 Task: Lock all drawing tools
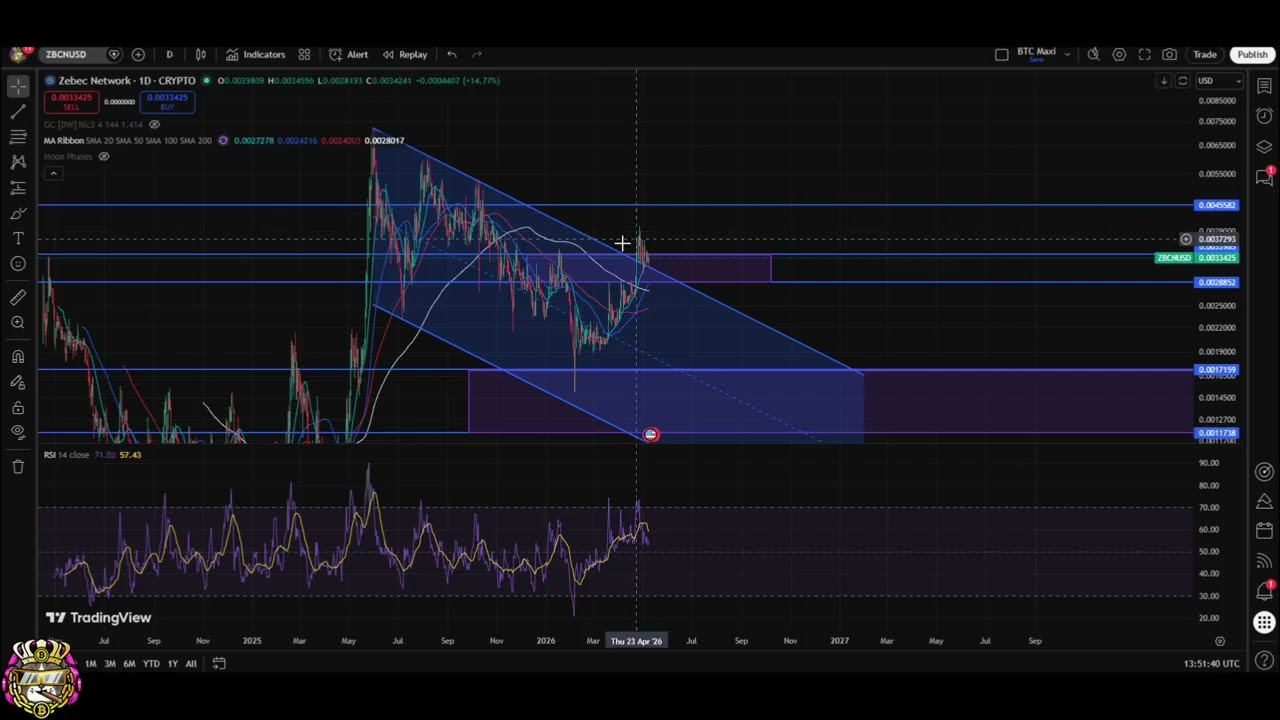(x=18, y=407)
